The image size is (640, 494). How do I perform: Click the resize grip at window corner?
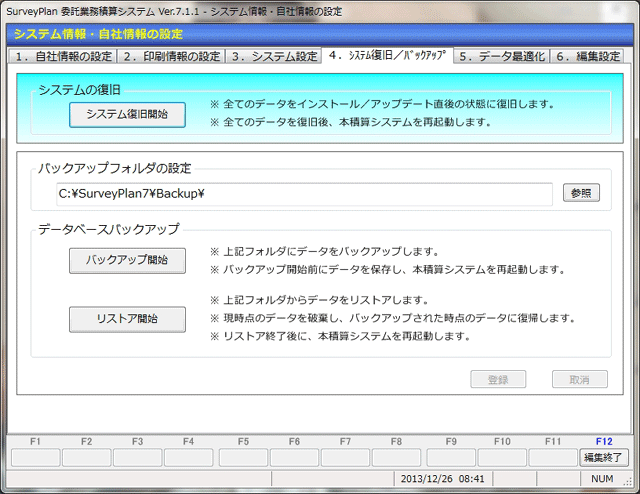pos(628,482)
